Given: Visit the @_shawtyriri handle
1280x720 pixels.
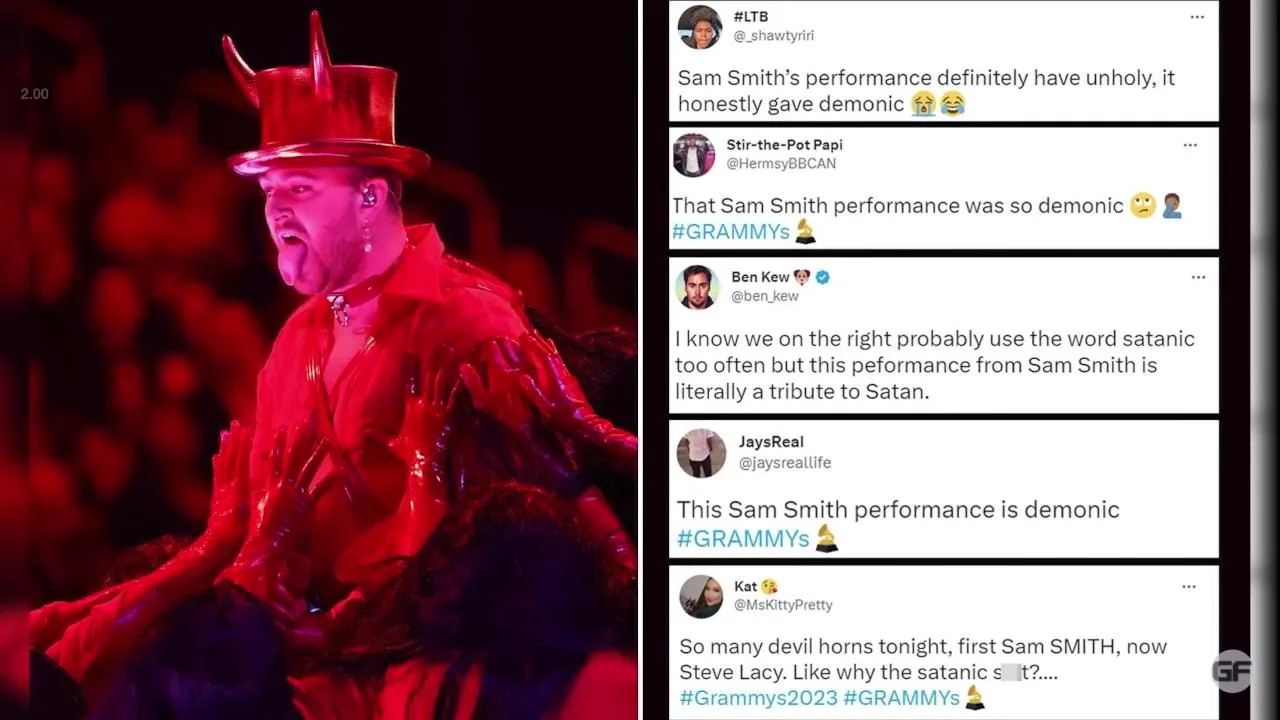Looking at the screenshot, I should tap(774, 36).
